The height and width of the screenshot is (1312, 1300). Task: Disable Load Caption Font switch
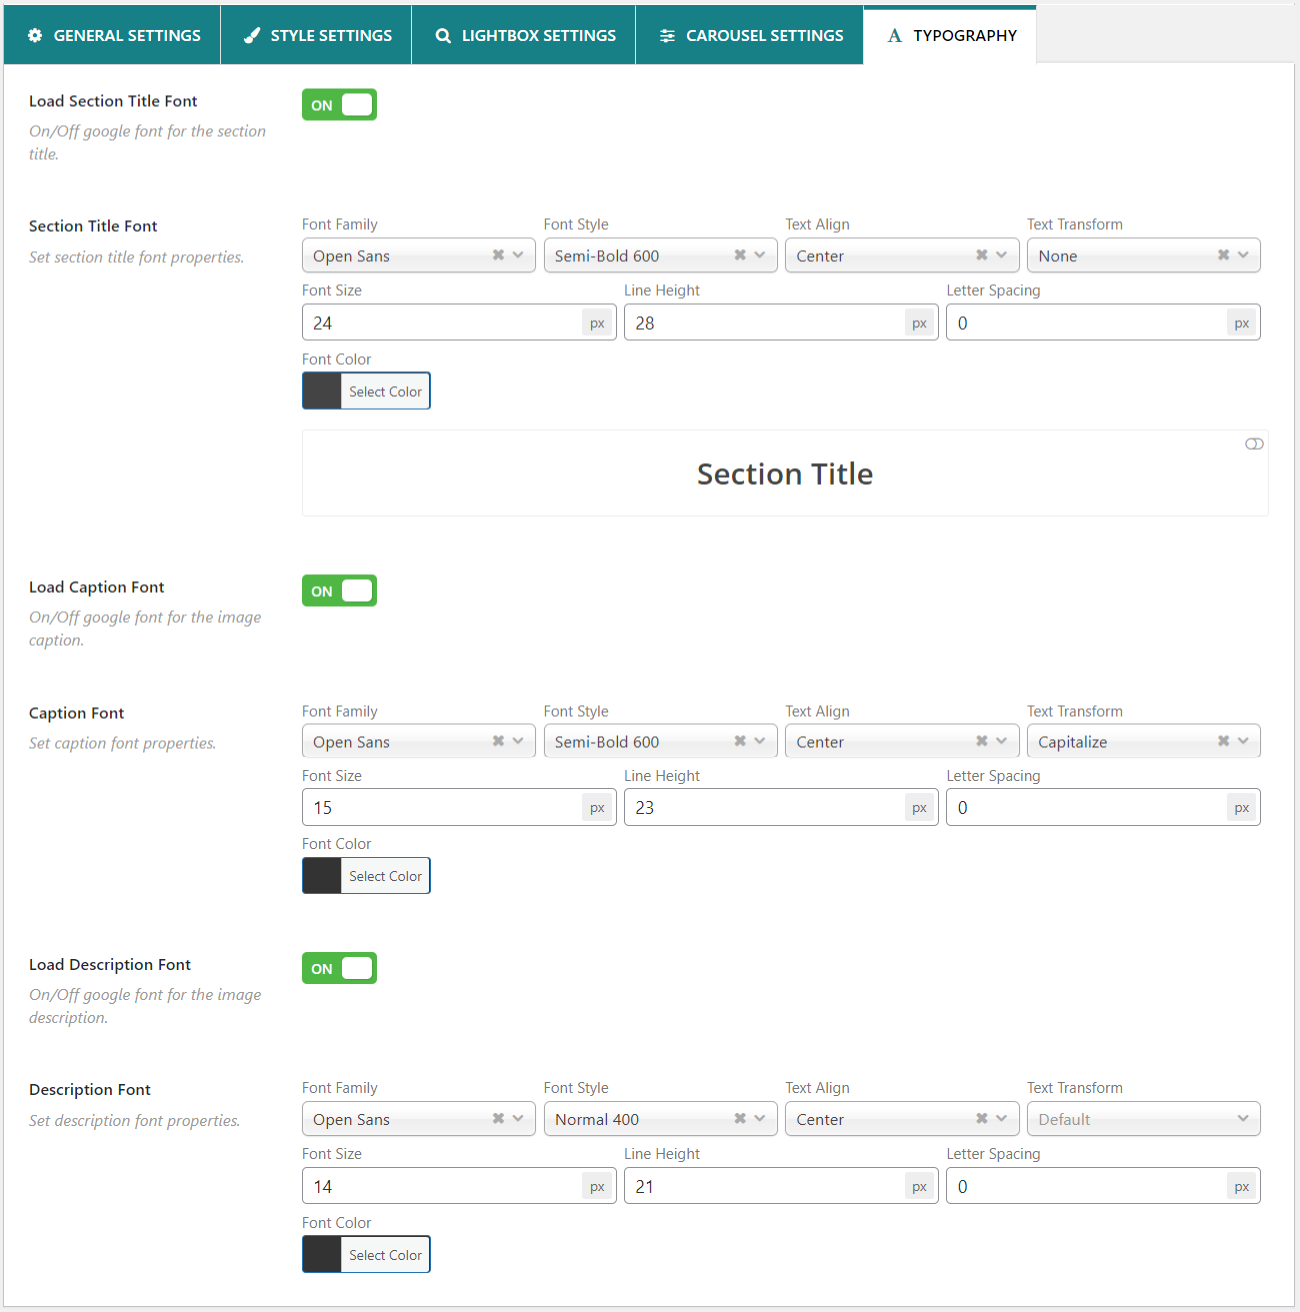point(340,591)
